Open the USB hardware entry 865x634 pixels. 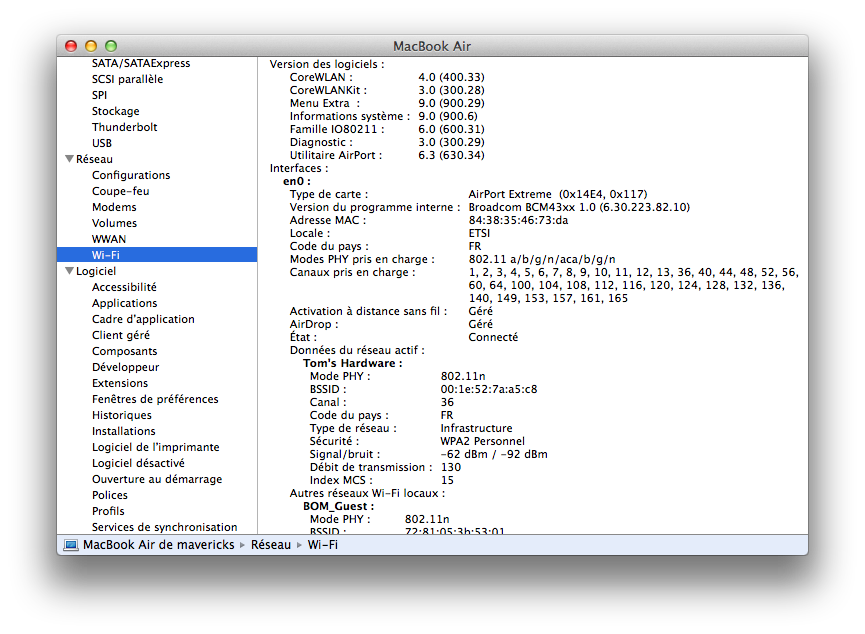pyautogui.click(x=102, y=143)
